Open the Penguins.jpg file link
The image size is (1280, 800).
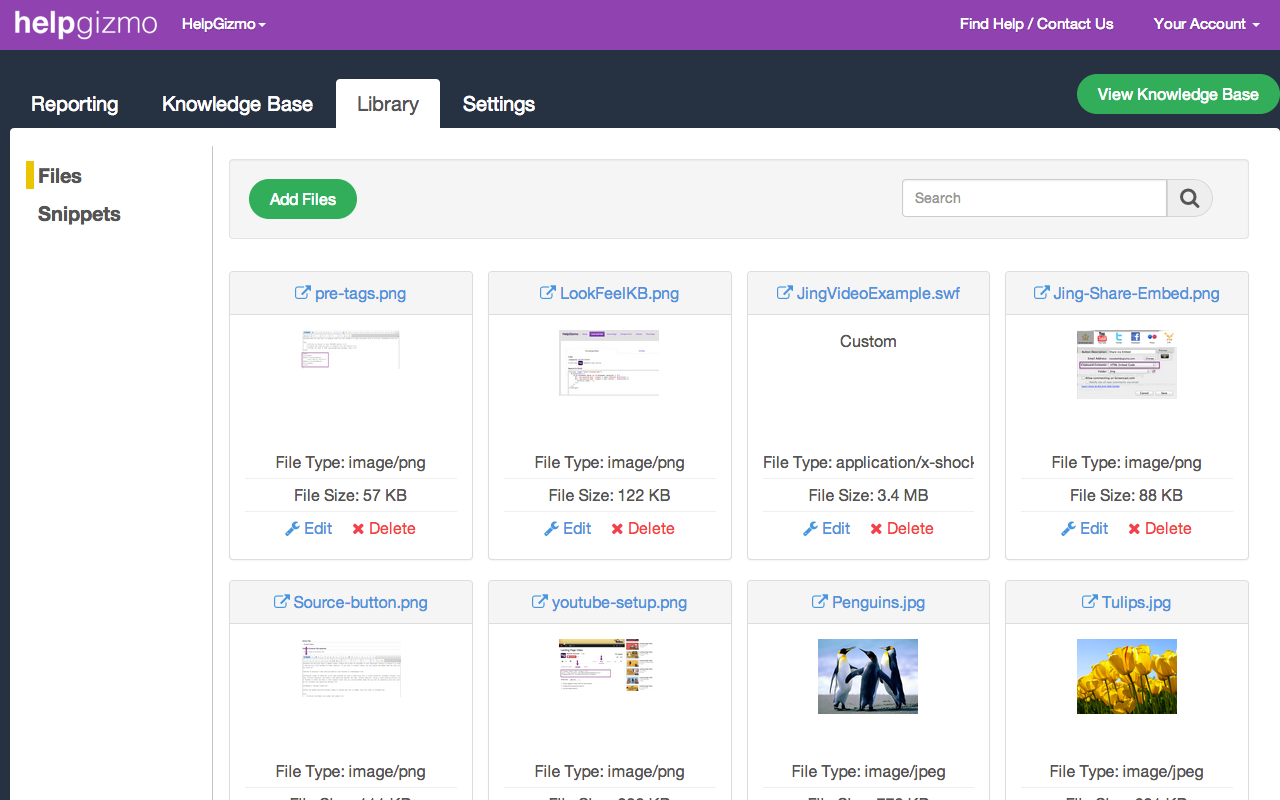click(878, 602)
